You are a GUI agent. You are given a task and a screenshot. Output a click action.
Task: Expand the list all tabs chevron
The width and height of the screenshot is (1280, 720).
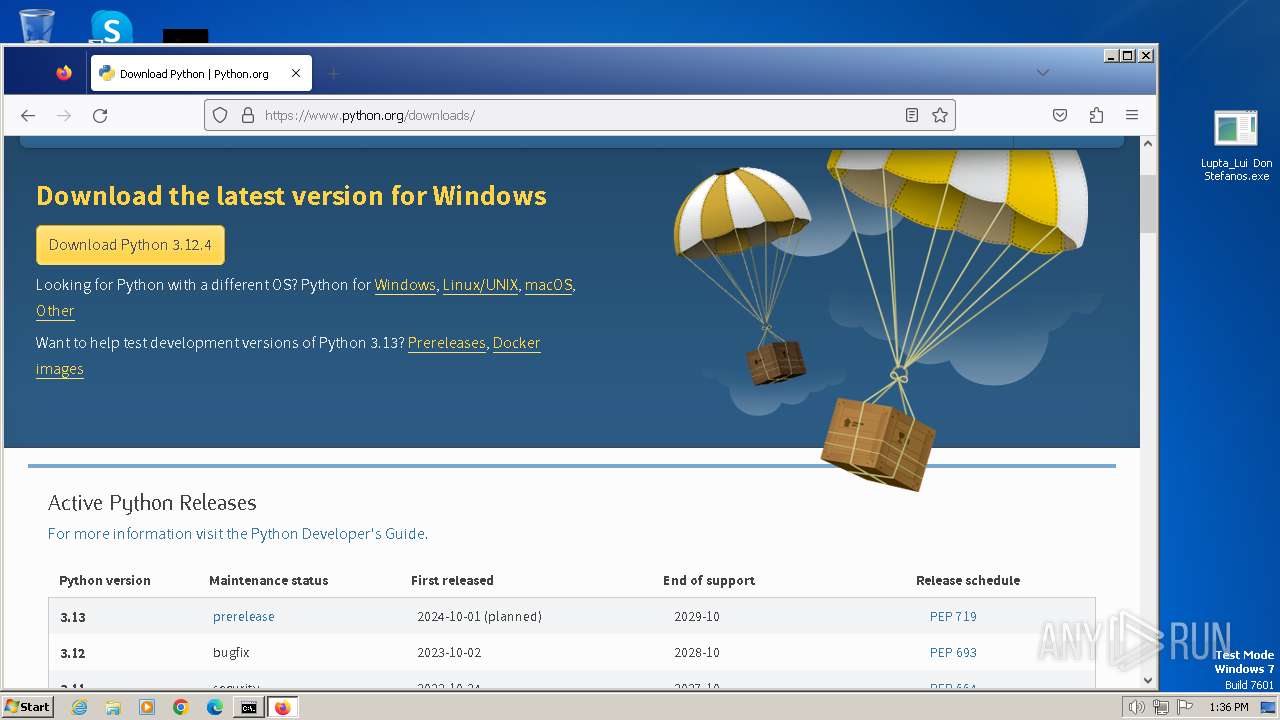pyautogui.click(x=1042, y=73)
